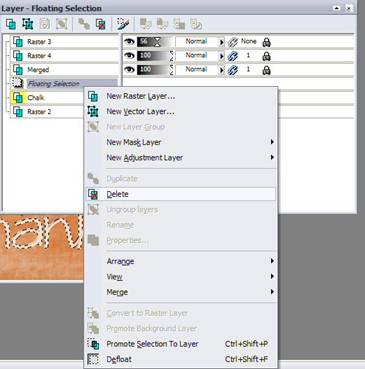The height and width of the screenshot is (369, 365).
Task: Expand New Mask Layer submenu
Action: (x=272, y=142)
